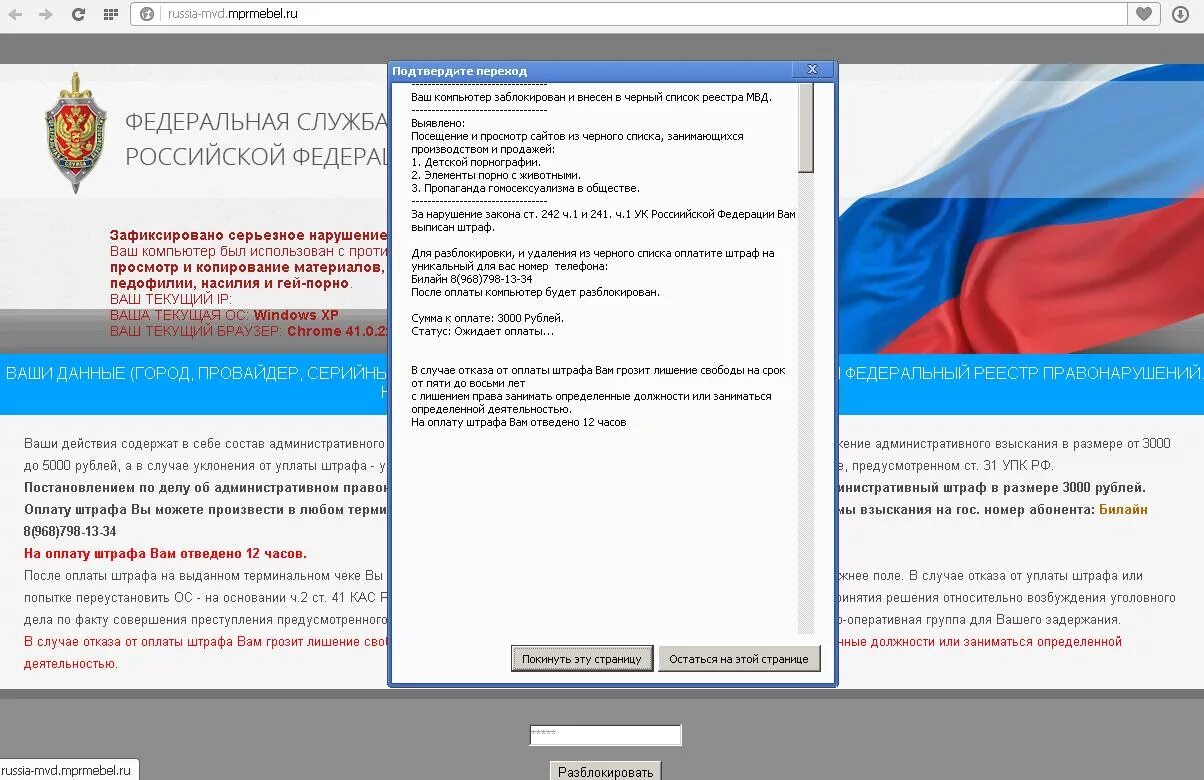This screenshot has width=1204, height=780.
Task: Click "ФЕДЕРАЛЬНАЯ СЛУЖБА" page header text
Action: (x=256, y=122)
